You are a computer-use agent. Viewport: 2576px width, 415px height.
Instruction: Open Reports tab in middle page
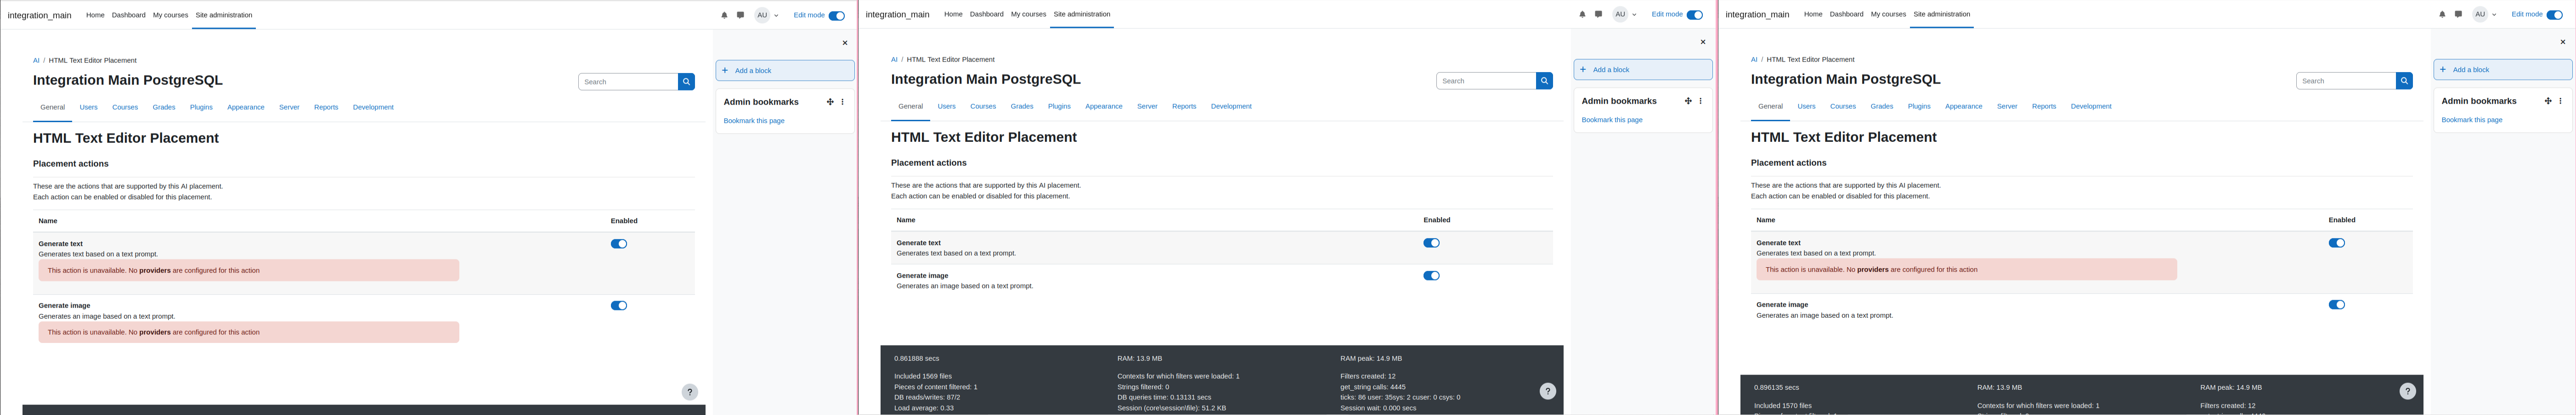point(1184,106)
